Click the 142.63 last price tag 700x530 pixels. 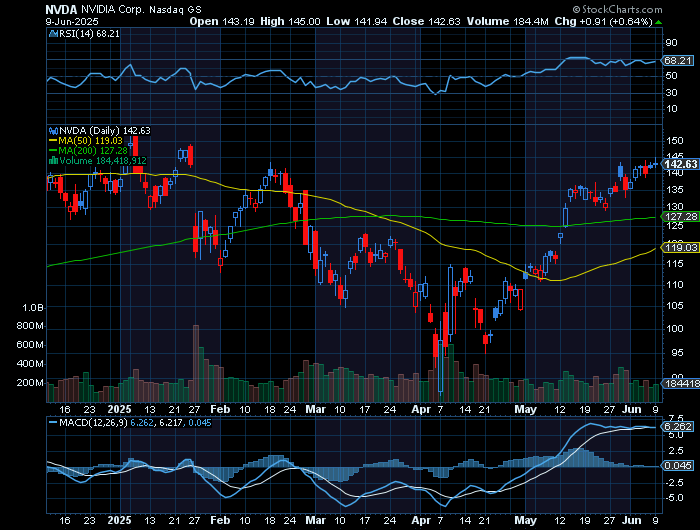pyautogui.click(x=680, y=164)
